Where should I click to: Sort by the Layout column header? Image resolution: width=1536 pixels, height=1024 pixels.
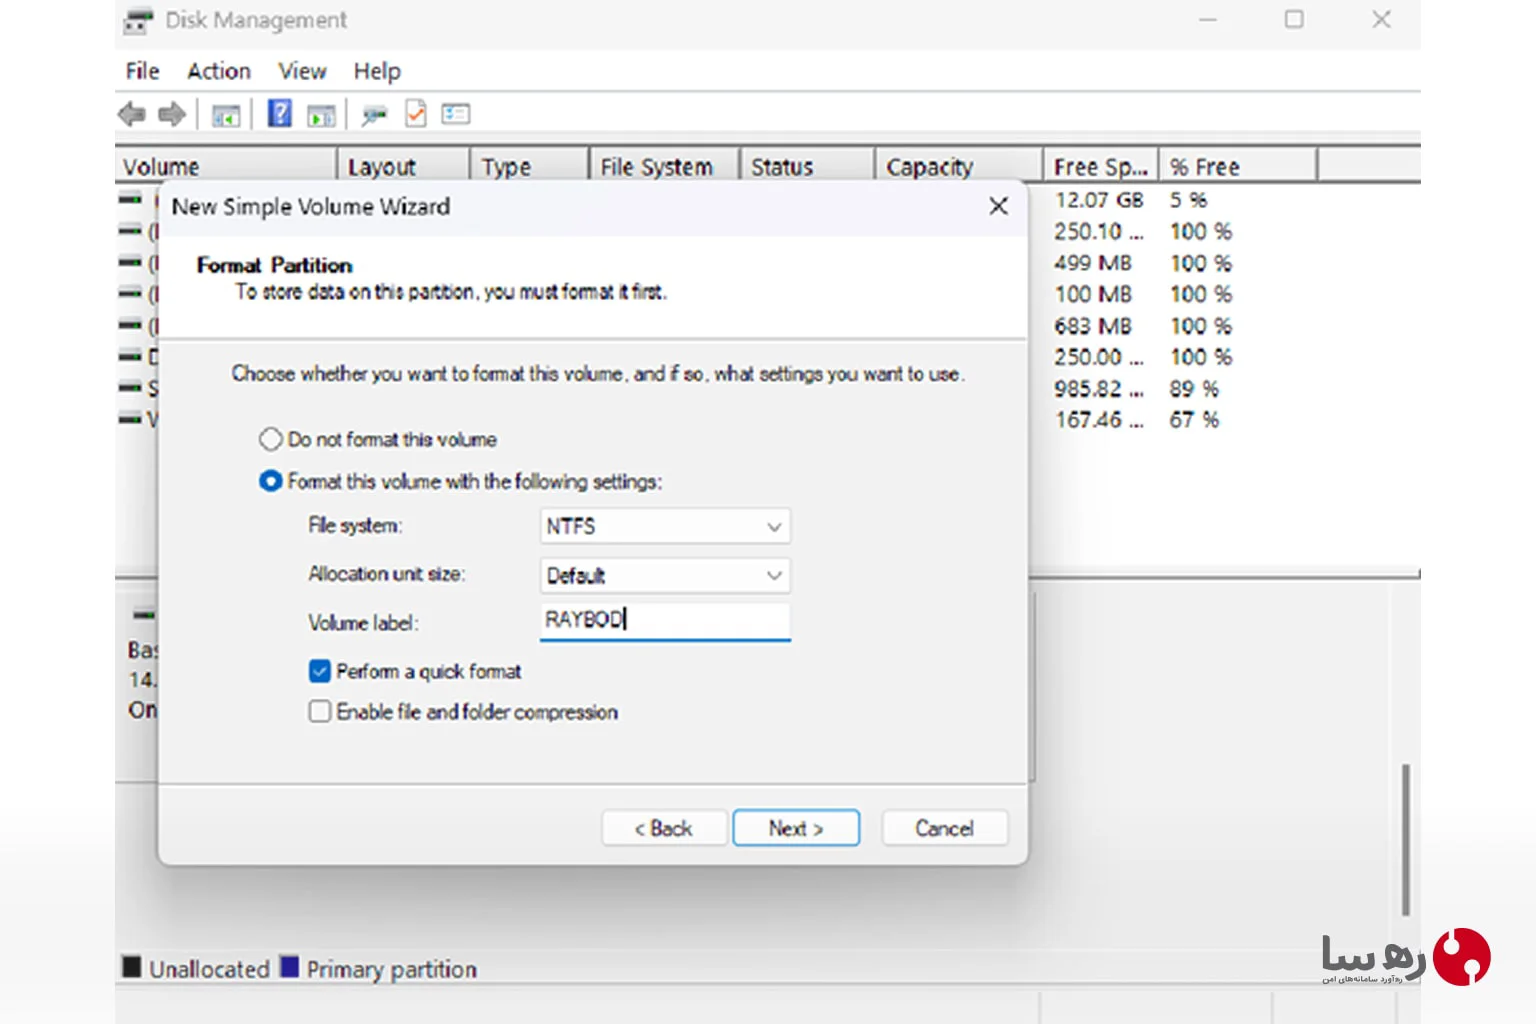(404, 166)
